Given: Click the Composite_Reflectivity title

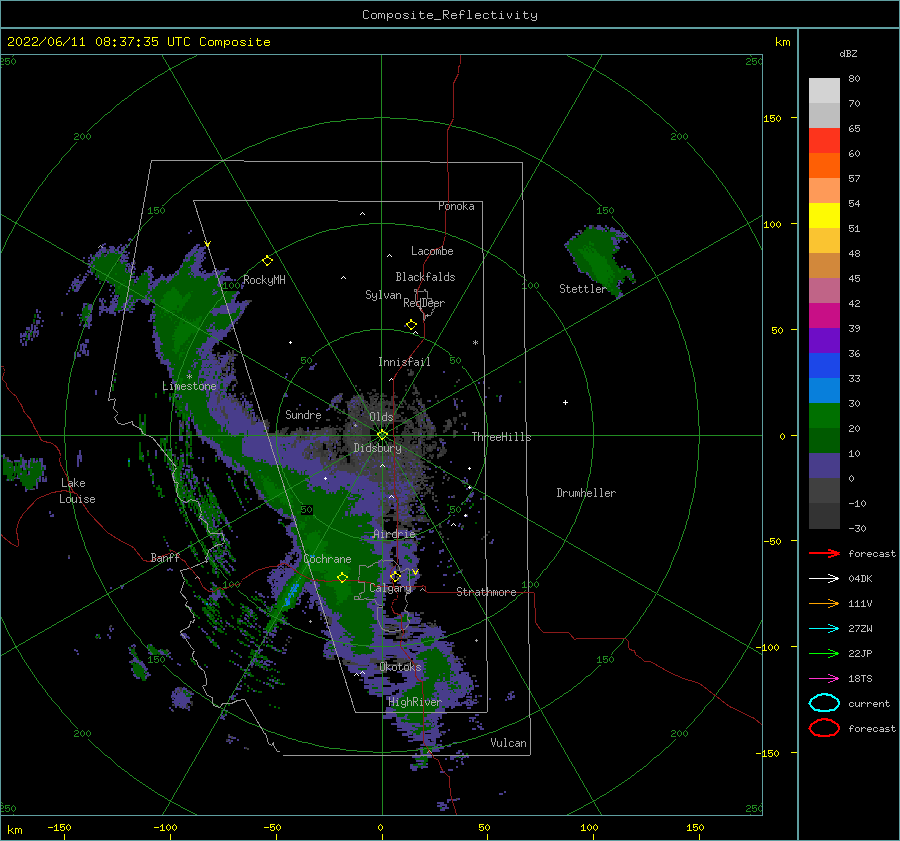Looking at the screenshot, I should [450, 15].
